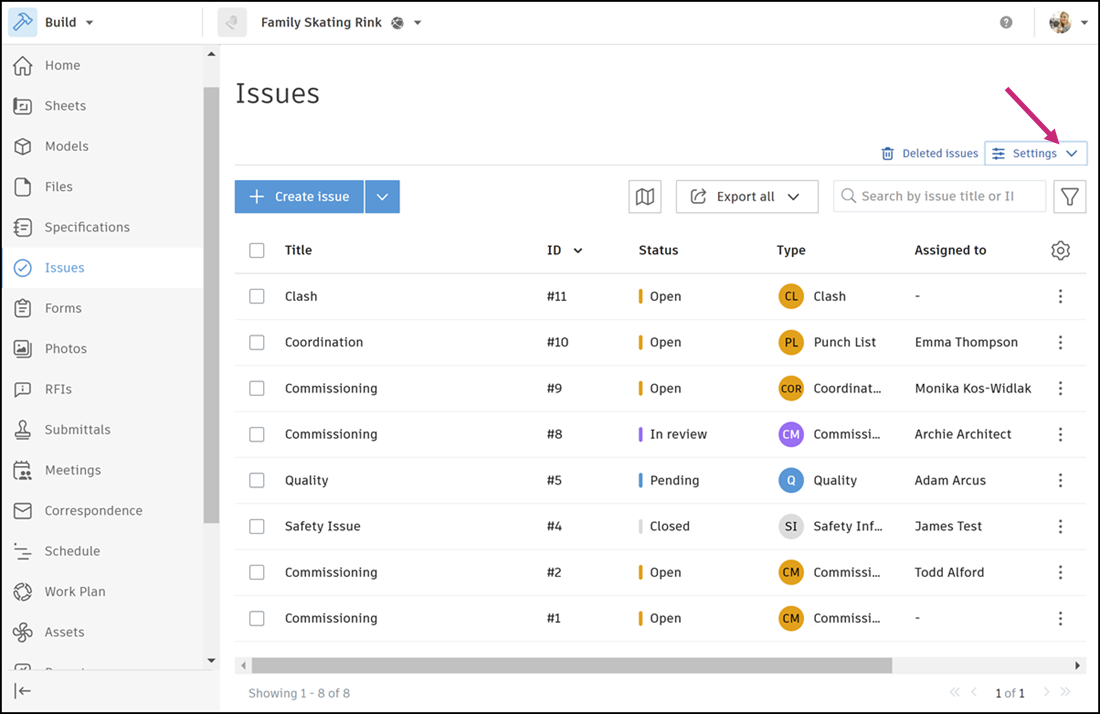1100x714 pixels.
Task: Toggle the select-all checkbox in header
Action: [x=257, y=250]
